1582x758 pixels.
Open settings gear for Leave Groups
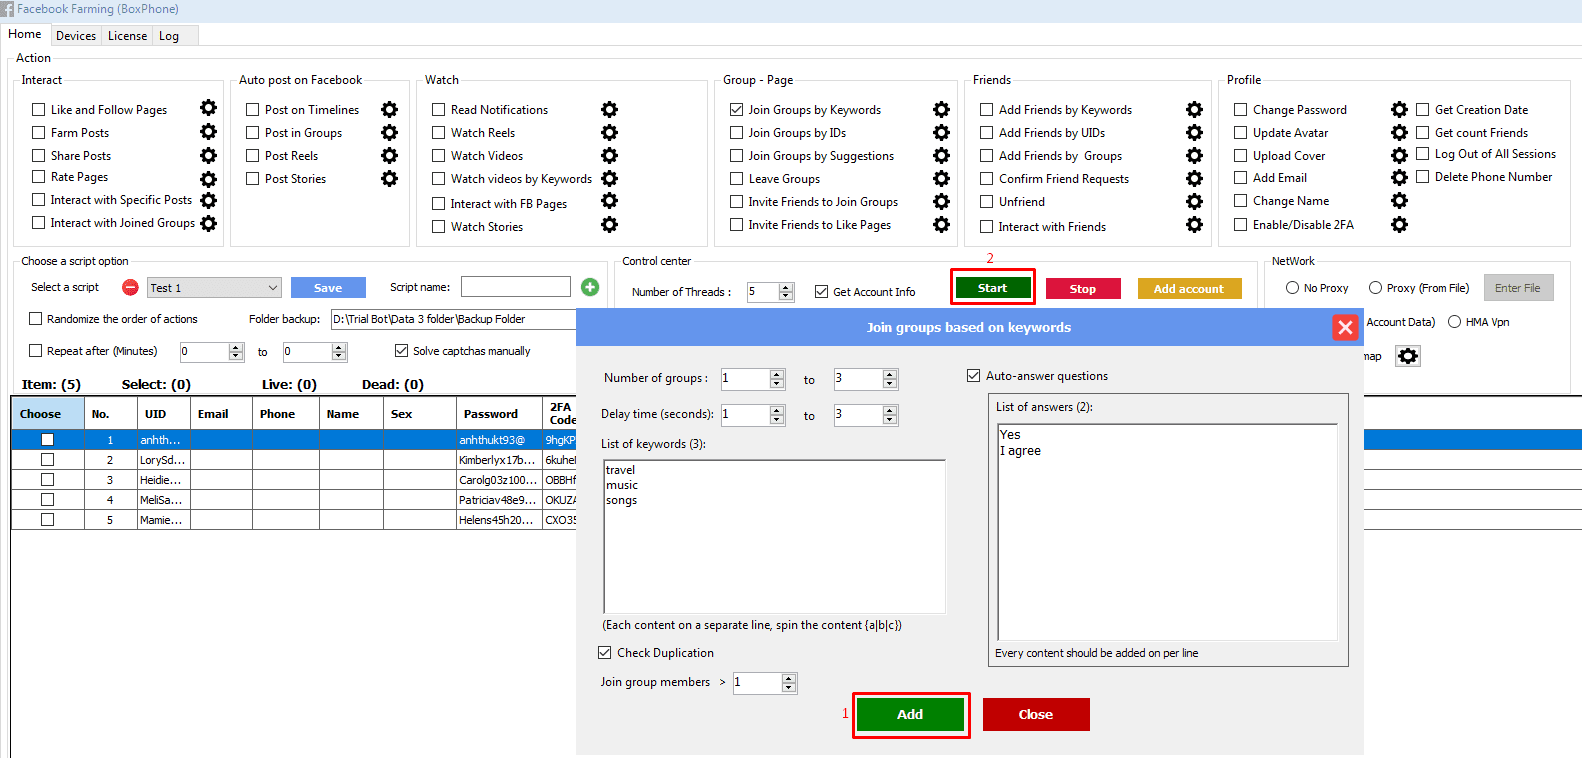click(x=941, y=178)
